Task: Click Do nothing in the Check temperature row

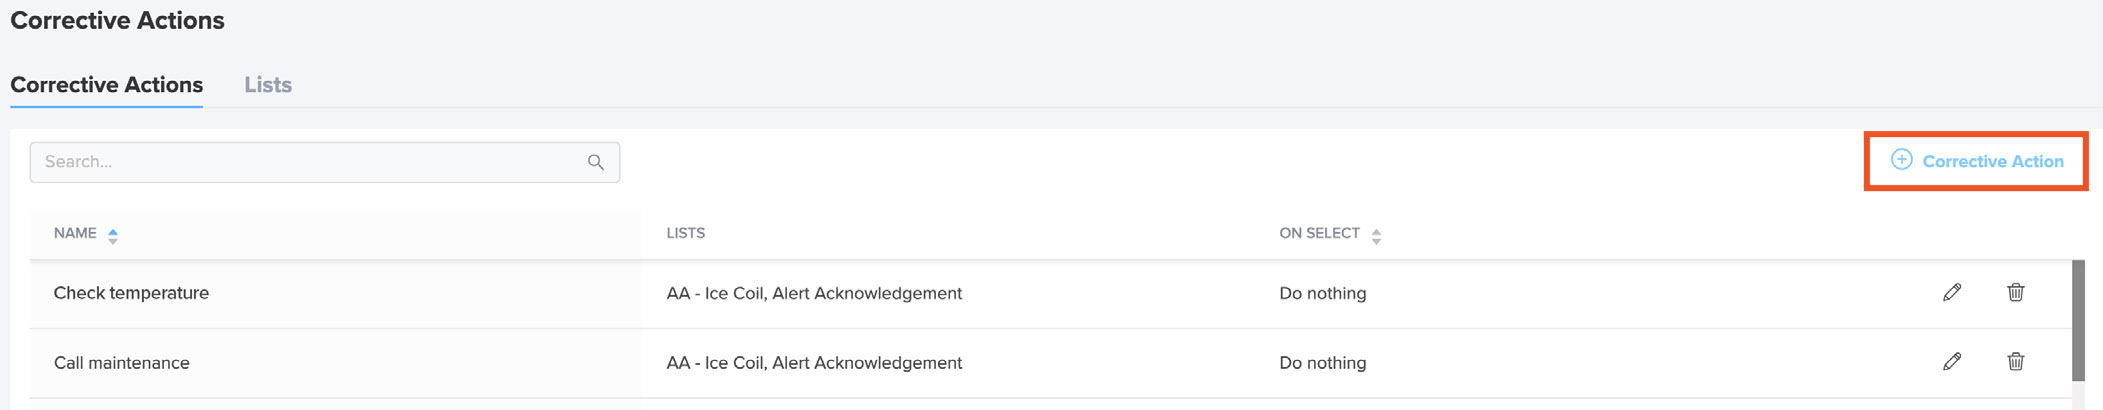Action: pos(1322,293)
